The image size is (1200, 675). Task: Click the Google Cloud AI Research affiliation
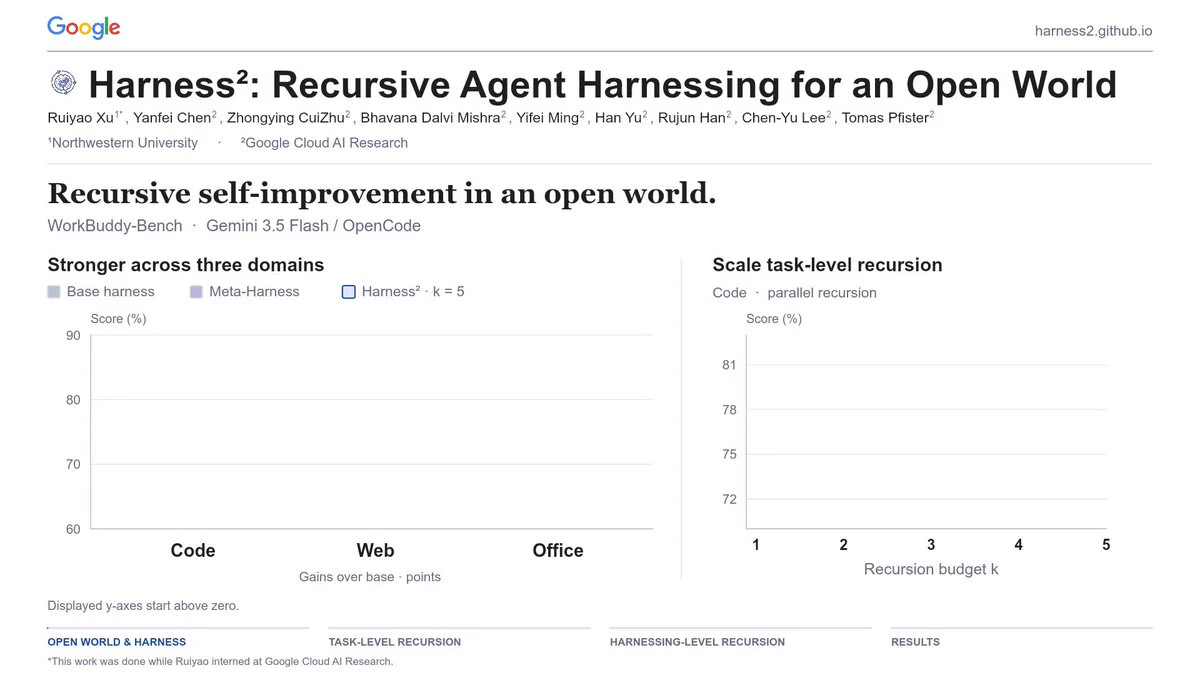[x=324, y=143]
